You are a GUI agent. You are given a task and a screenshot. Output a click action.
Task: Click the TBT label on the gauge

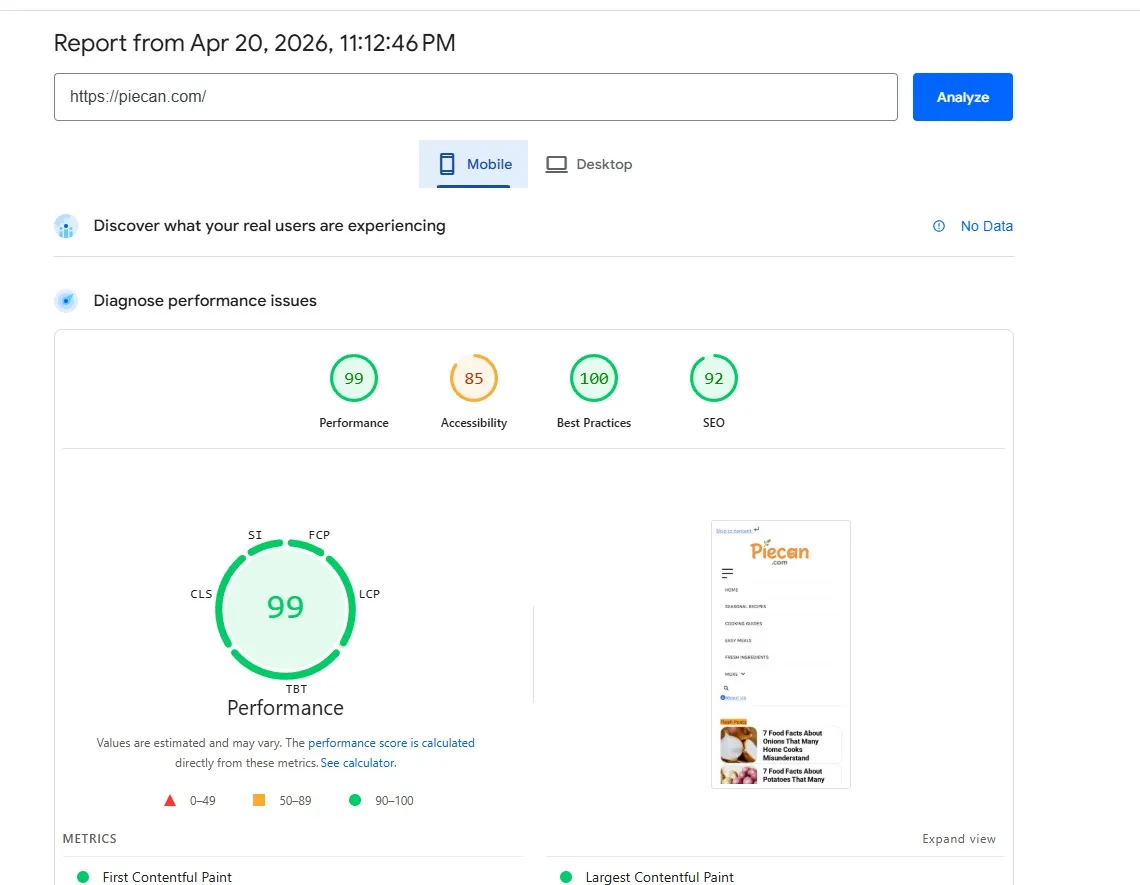296,689
